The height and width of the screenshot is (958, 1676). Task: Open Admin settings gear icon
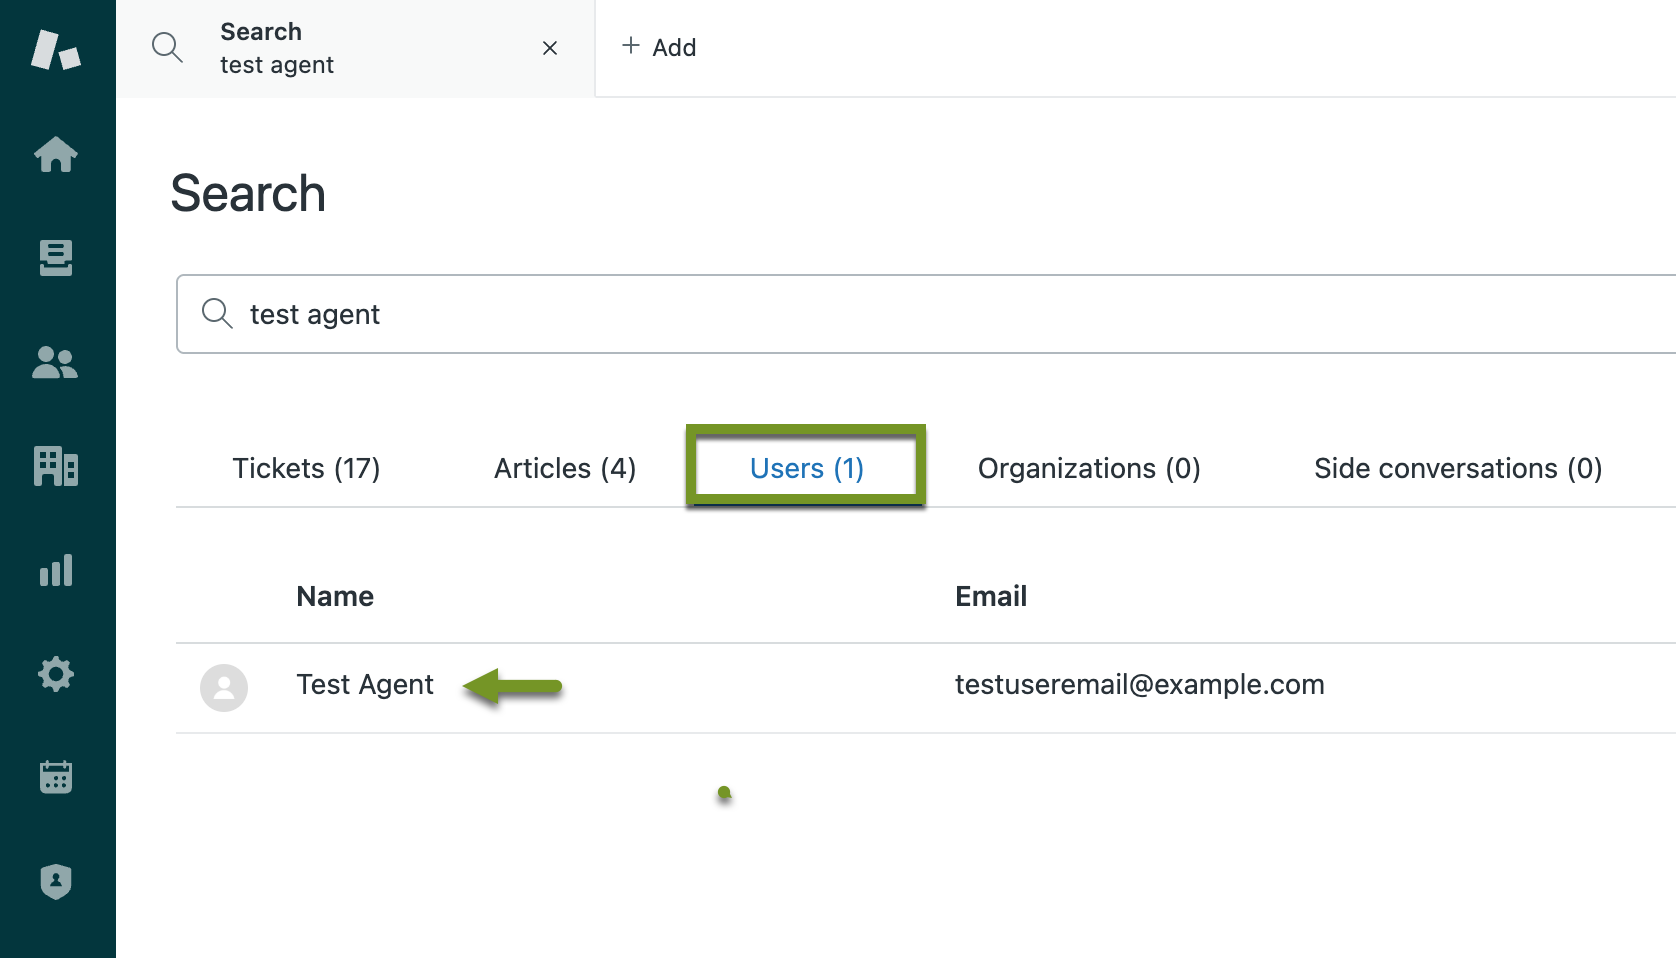[x=56, y=674]
